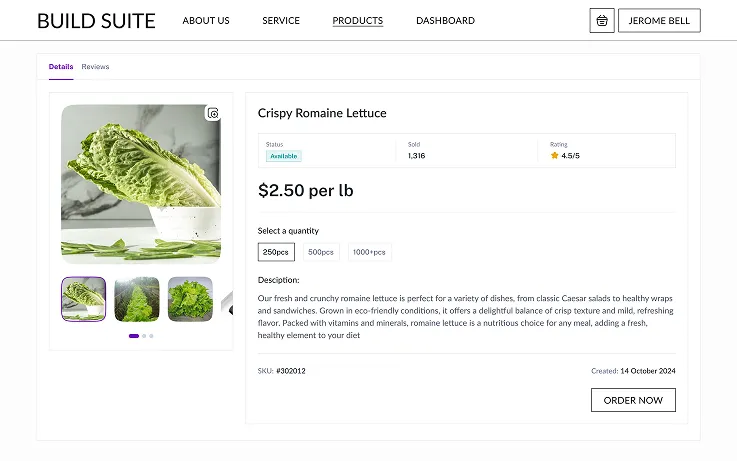Navigate to the Dashboard

coord(445,21)
